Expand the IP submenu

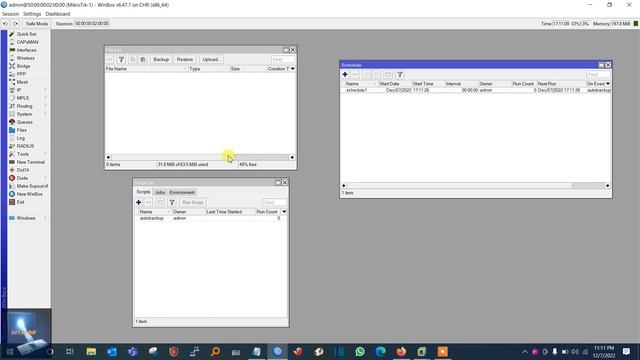click(19, 90)
